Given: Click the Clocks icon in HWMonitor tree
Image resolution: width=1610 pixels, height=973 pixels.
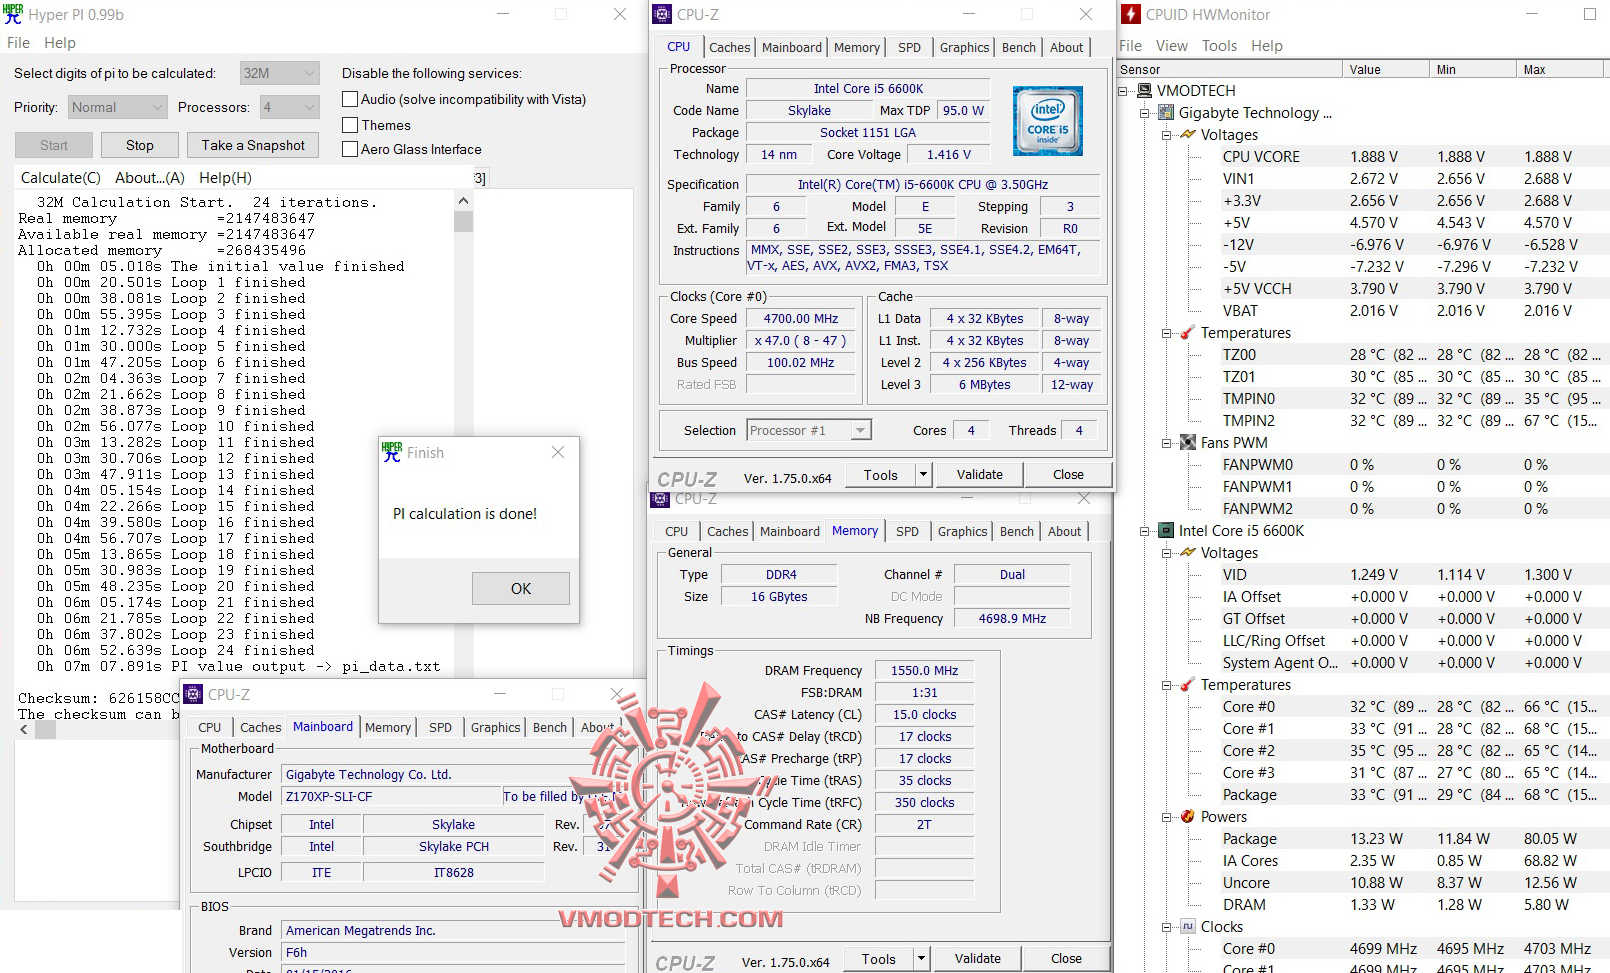Looking at the screenshot, I should (x=1188, y=926).
